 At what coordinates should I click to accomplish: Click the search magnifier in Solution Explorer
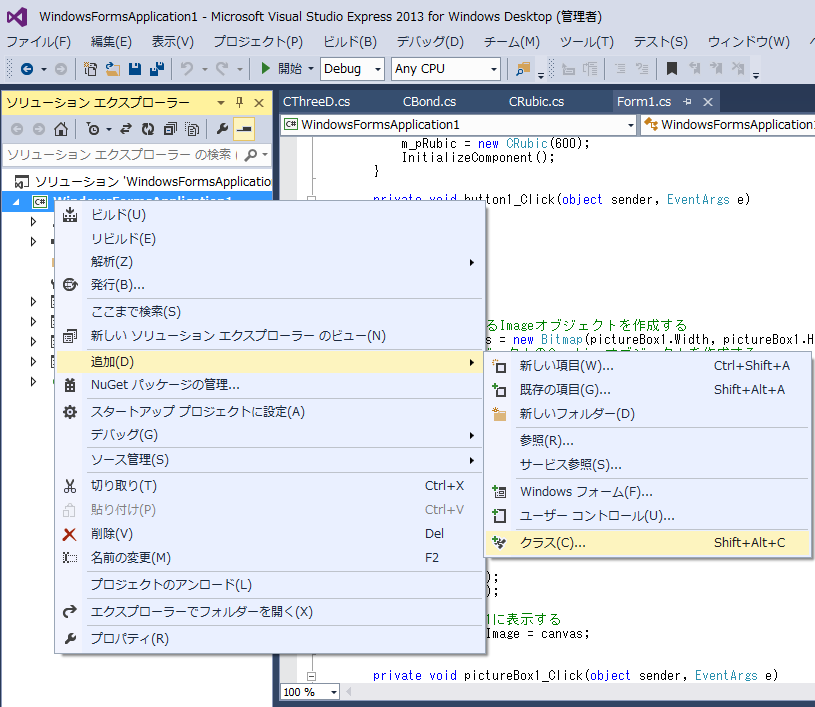(x=251, y=154)
